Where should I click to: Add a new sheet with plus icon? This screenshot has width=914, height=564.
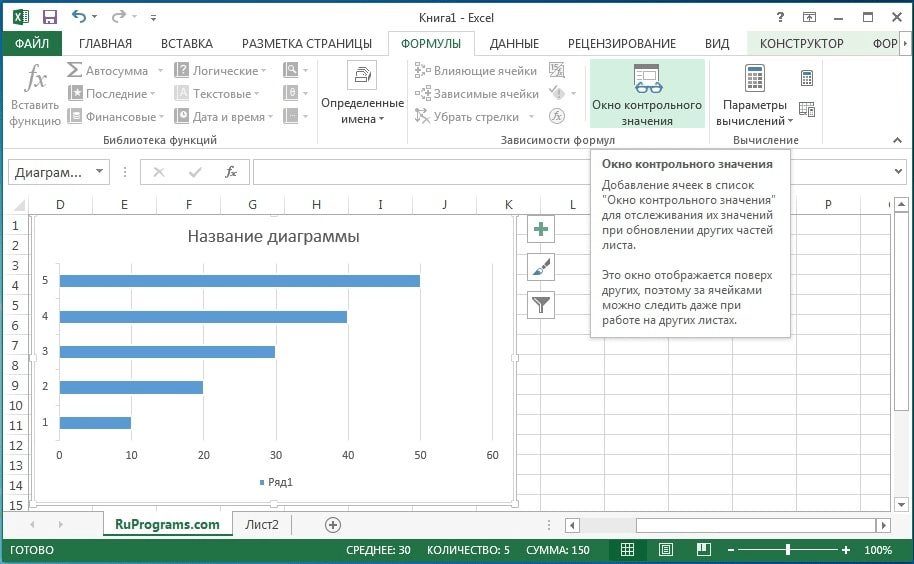(x=333, y=525)
